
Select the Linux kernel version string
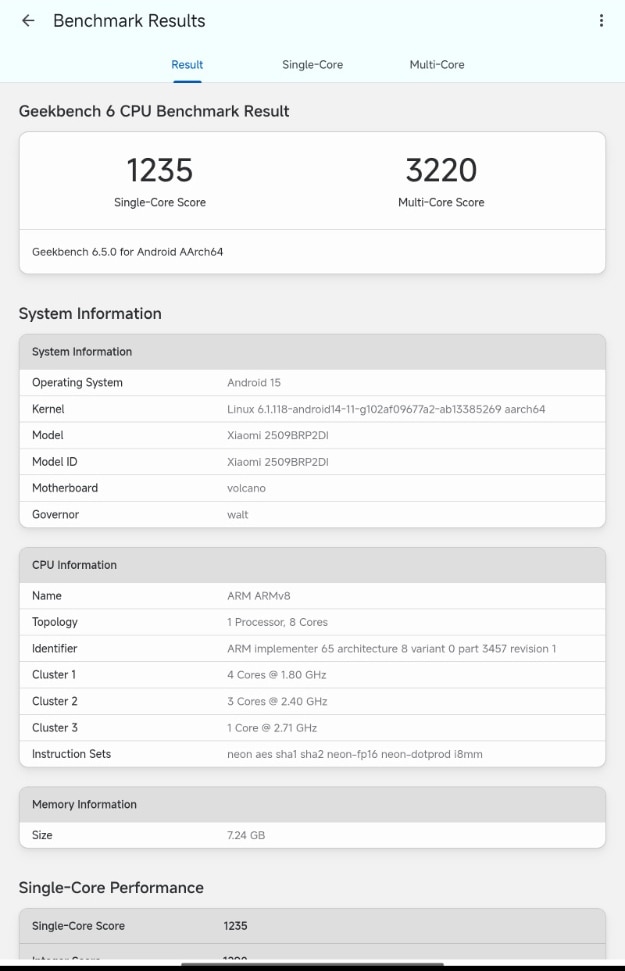tap(386, 409)
